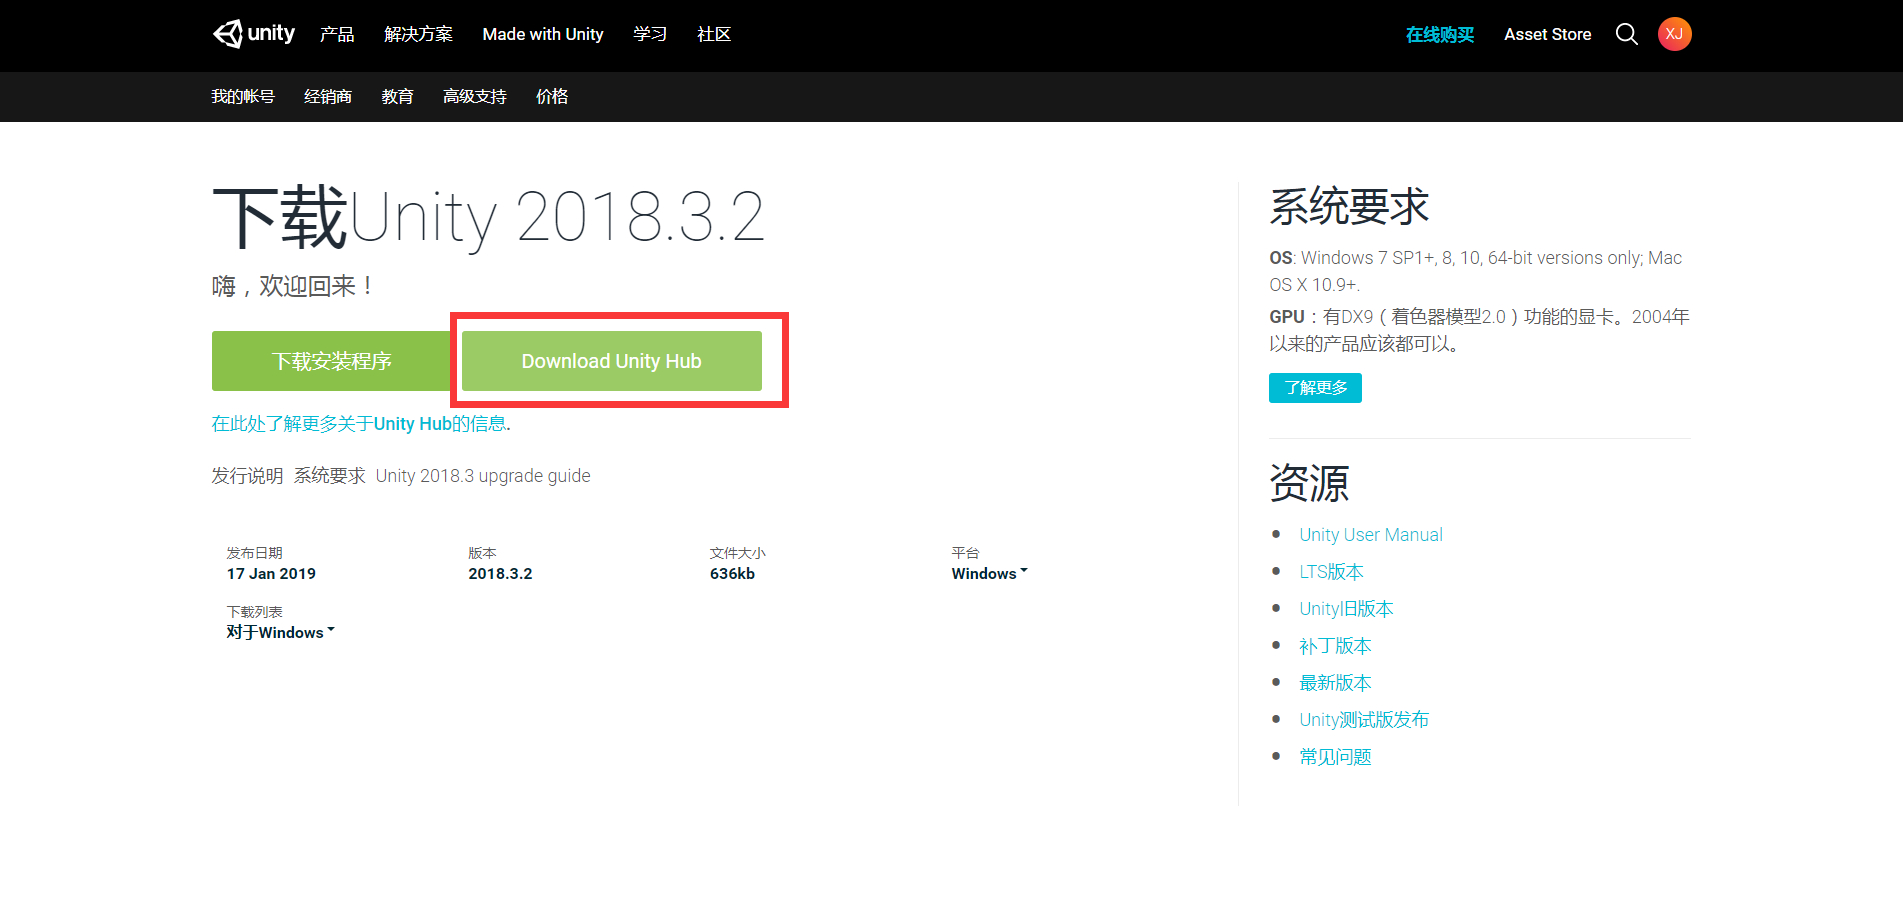The width and height of the screenshot is (1903, 913).
Task: Open the LTS版本 resource link
Action: [x=1331, y=572]
